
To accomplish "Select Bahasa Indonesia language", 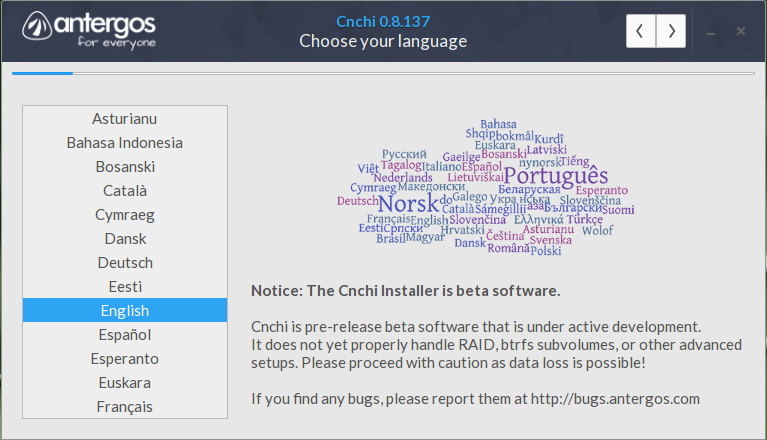I will tap(125, 143).
